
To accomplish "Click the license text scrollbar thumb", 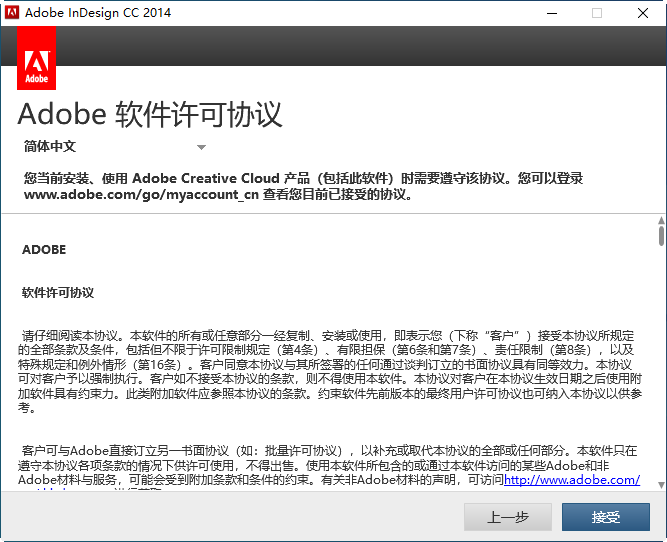I will pos(661,236).
